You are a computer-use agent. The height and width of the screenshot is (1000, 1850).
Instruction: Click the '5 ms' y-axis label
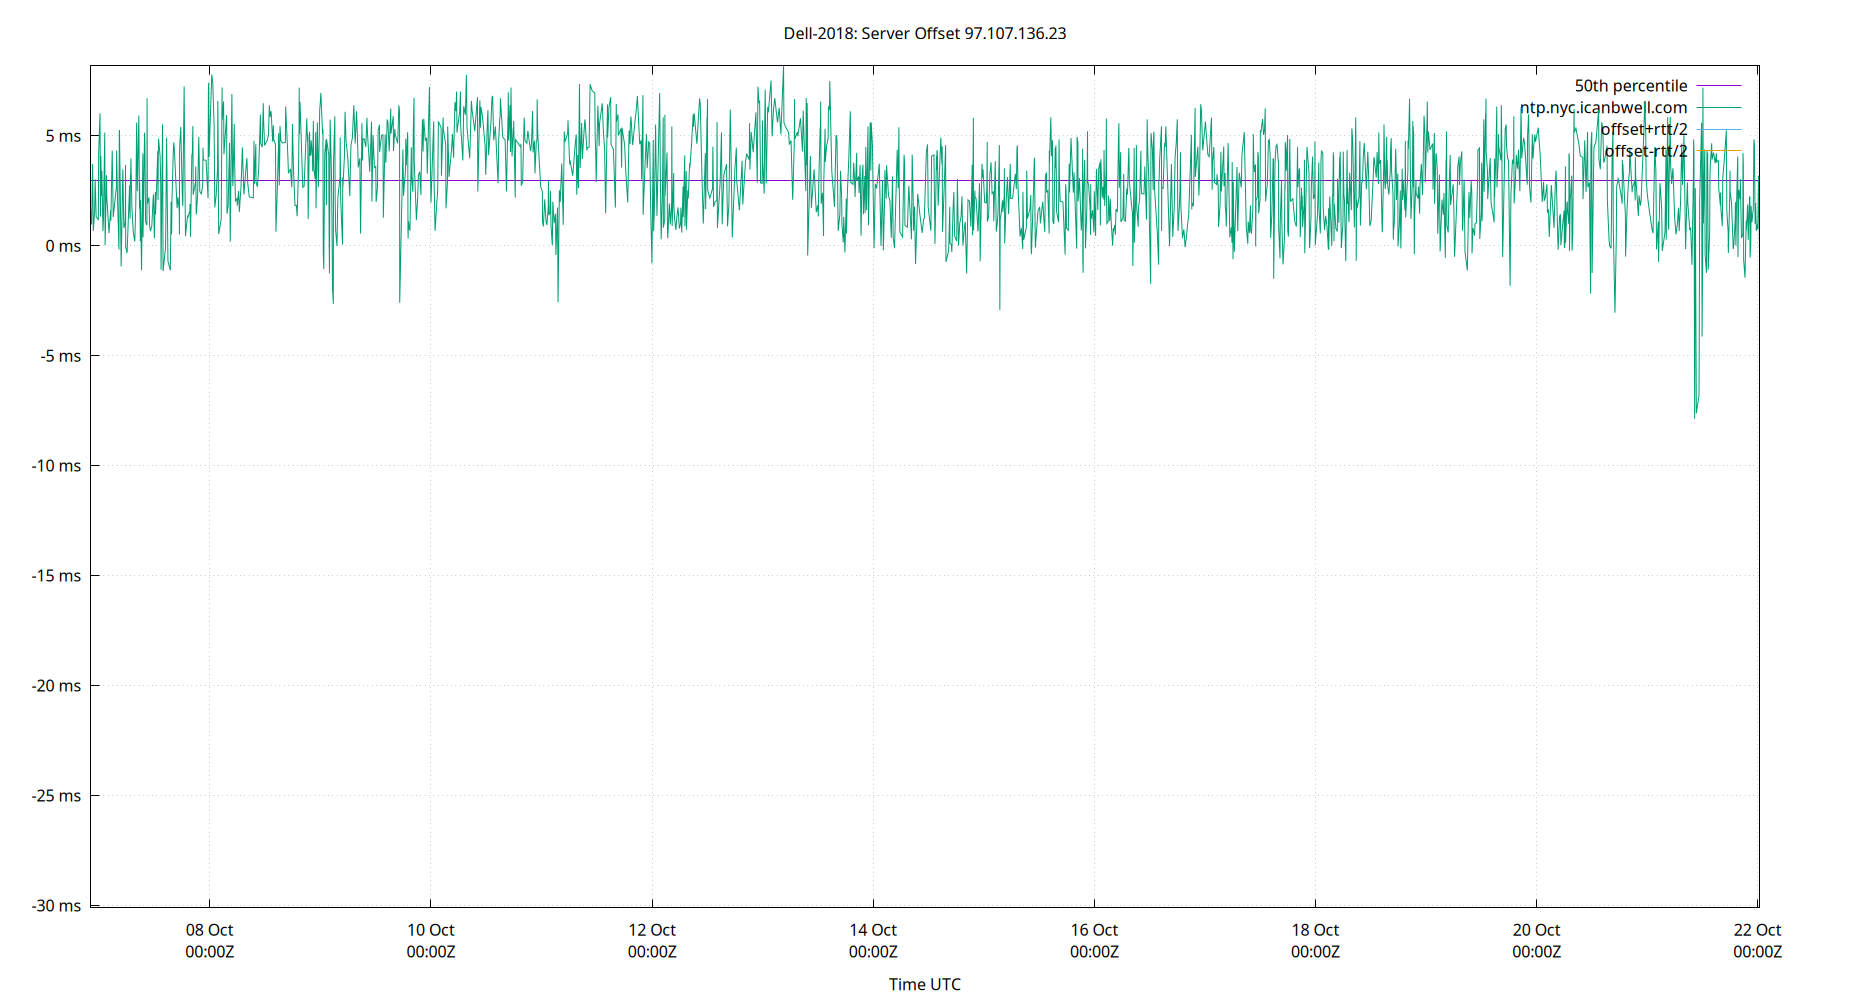pyautogui.click(x=63, y=136)
